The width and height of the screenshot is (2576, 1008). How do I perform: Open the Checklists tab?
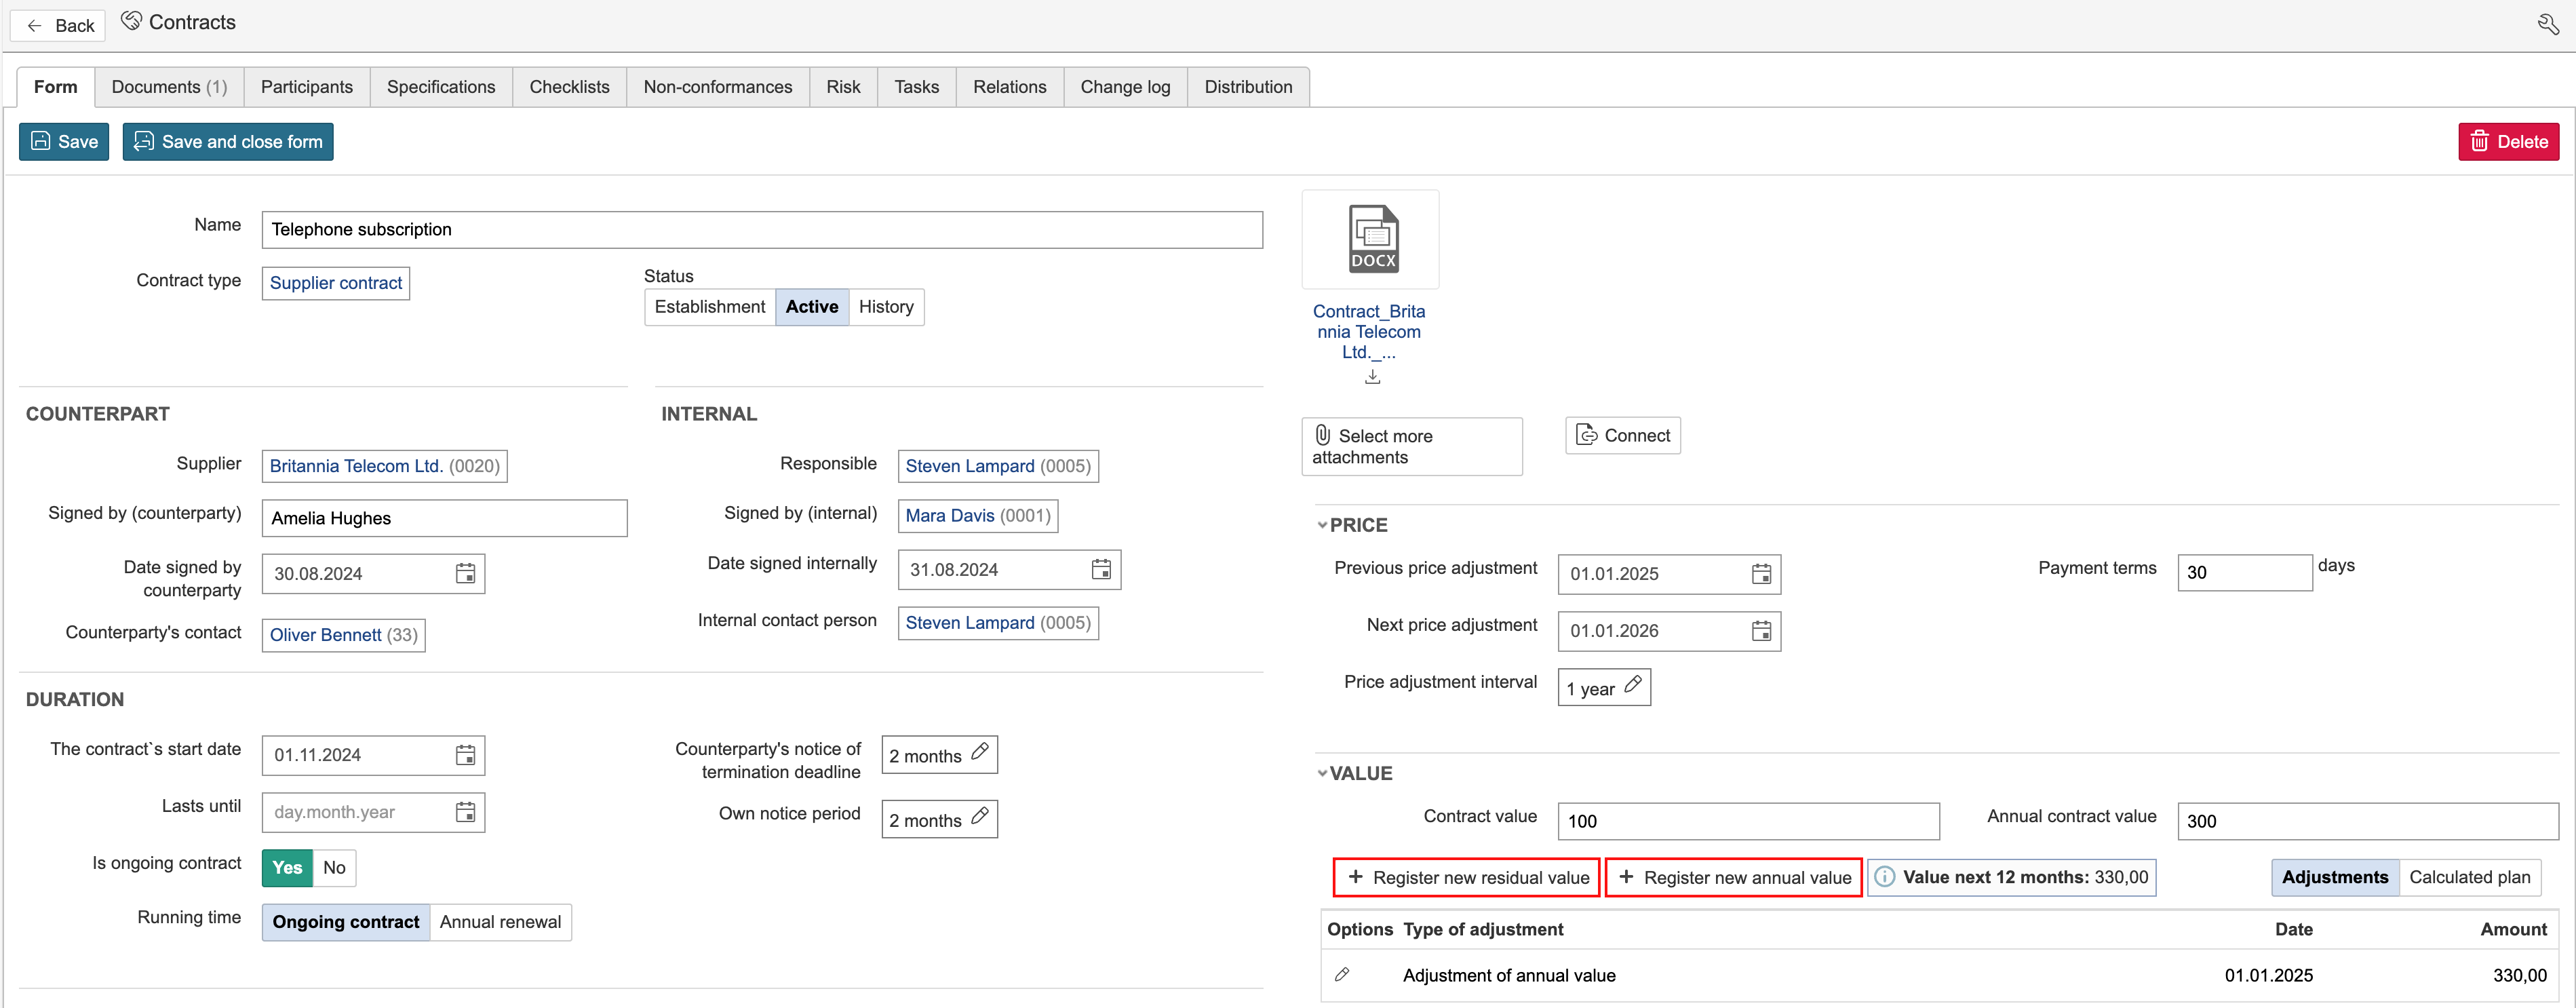(x=570, y=87)
